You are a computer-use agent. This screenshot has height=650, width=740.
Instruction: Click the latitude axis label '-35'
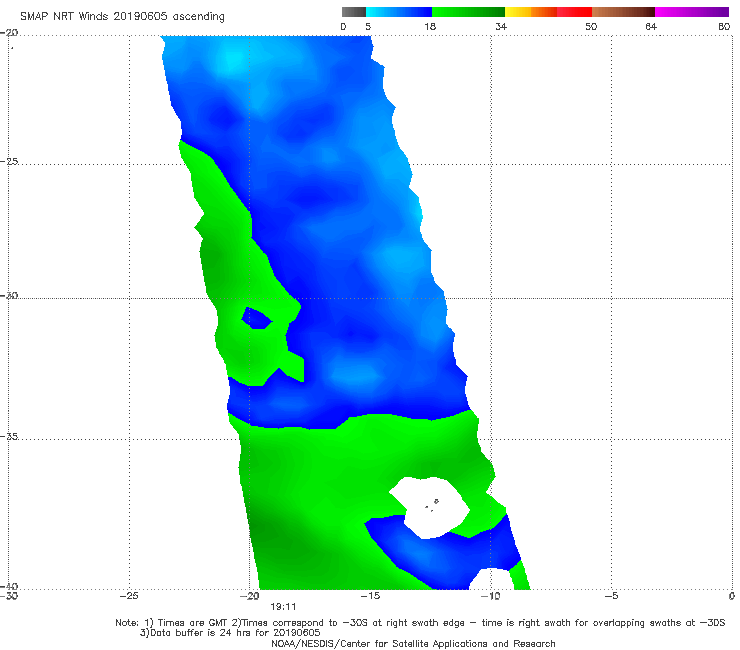pyautogui.click(x=9, y=436)
